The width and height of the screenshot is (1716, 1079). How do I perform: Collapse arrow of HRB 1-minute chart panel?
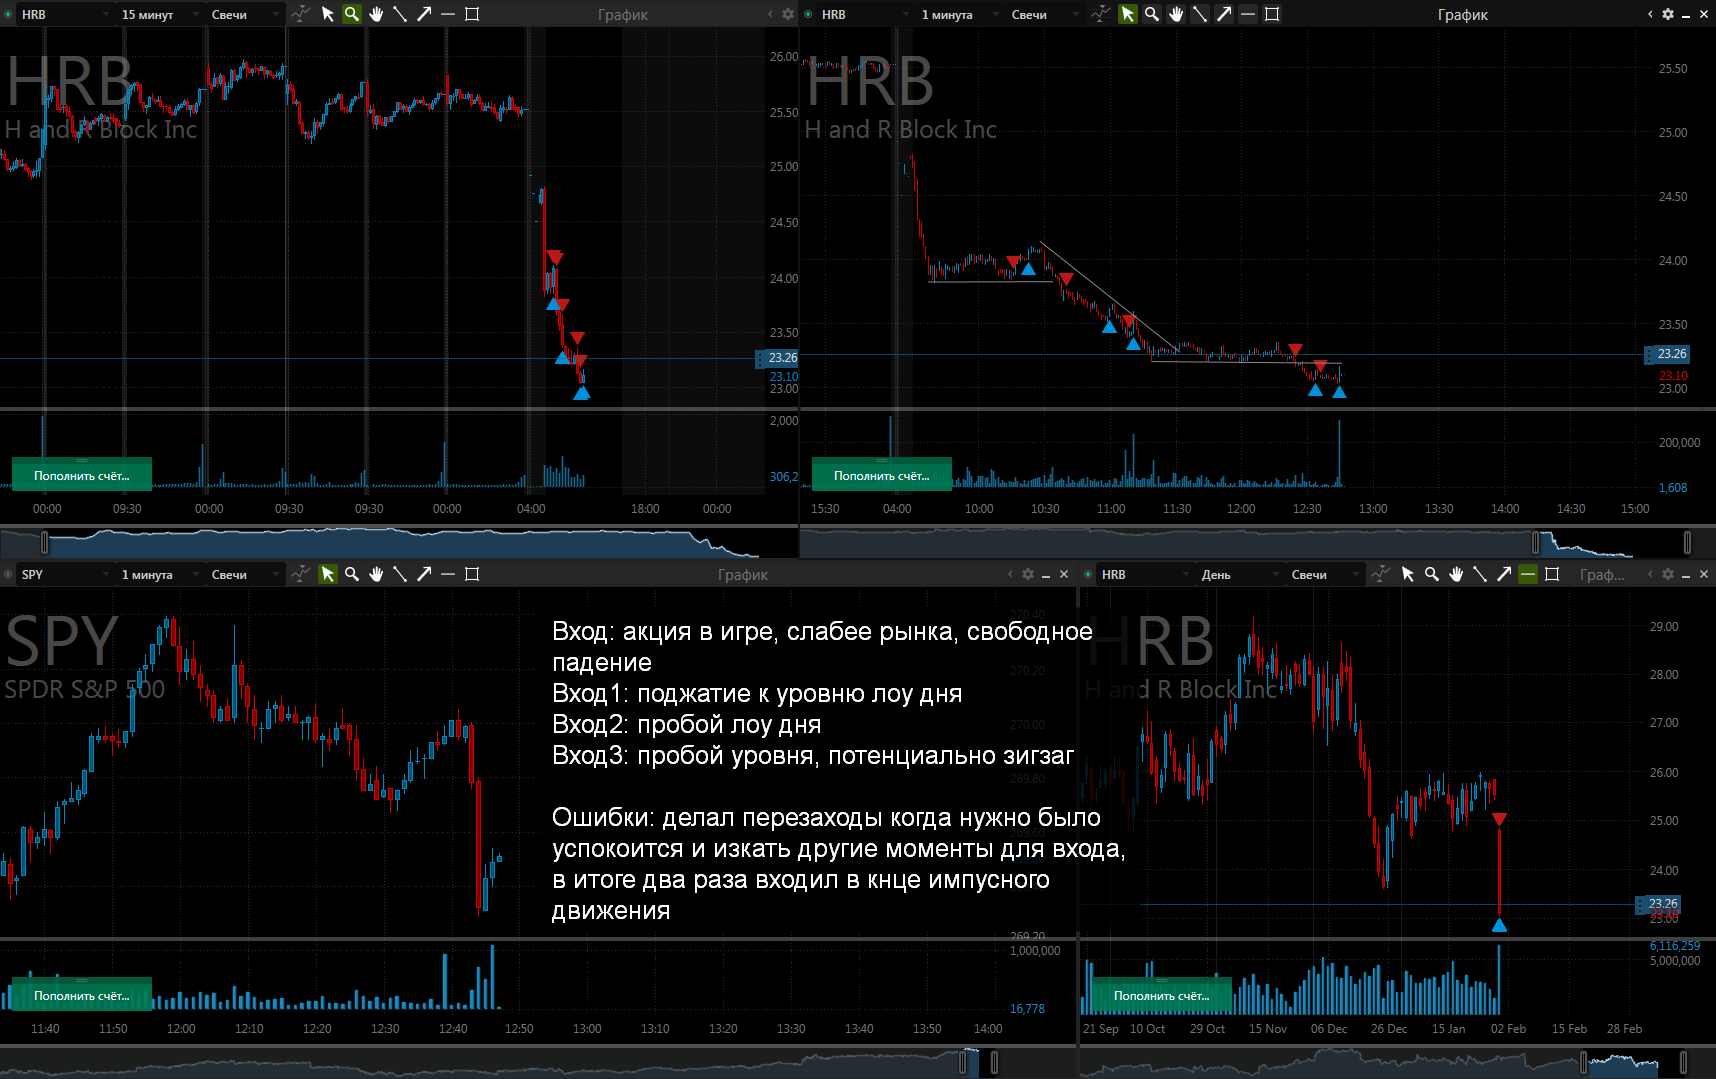click(x=1650, y=14)
